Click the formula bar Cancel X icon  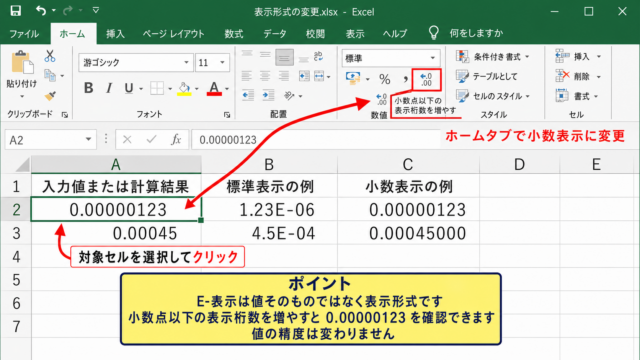point(127,140)
